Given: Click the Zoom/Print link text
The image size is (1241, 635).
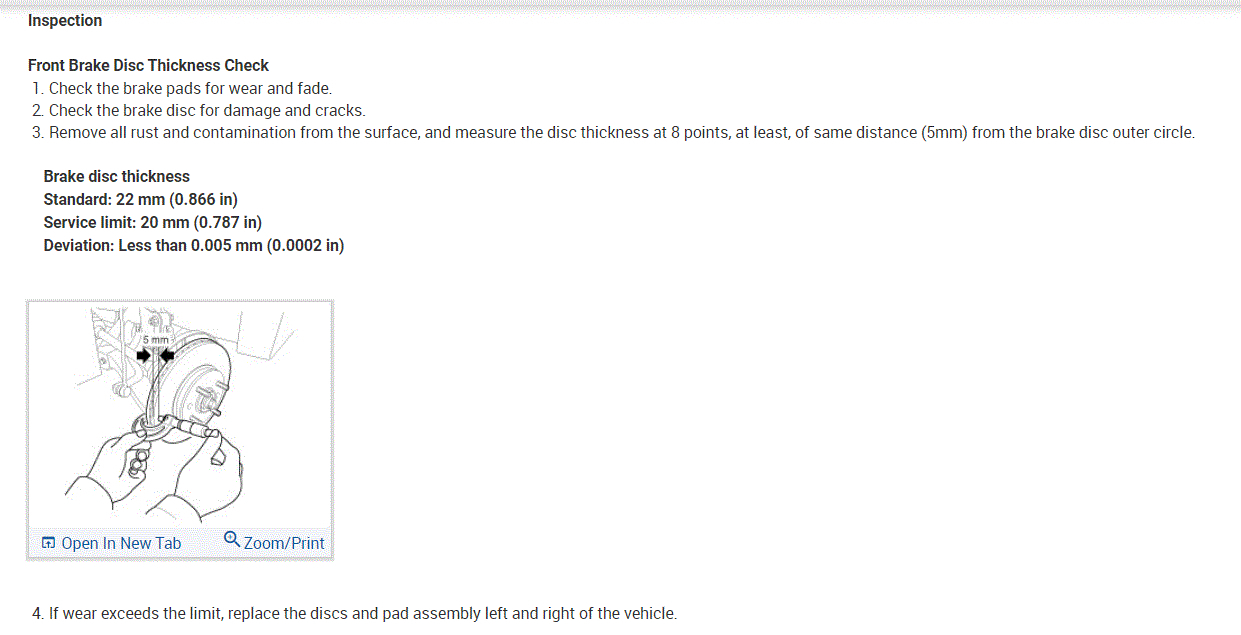Looking at the screenshot, I should 284,543.
